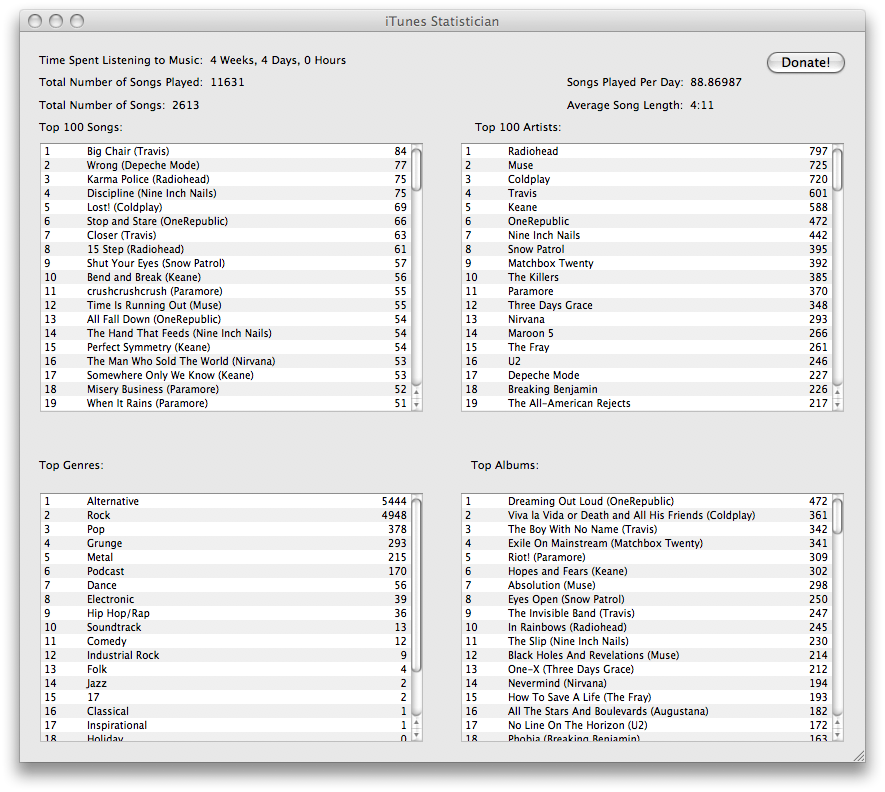Select the album row Dreaming Out Loud (OneRepublic)

click(x=647, y=501)
